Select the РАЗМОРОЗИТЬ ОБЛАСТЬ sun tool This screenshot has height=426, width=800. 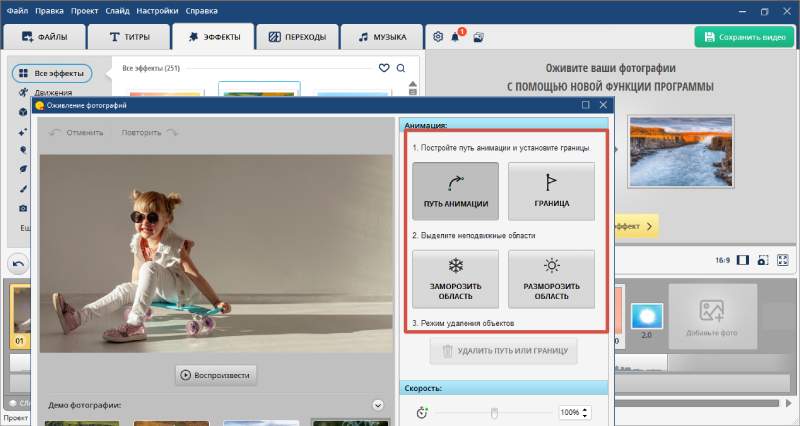pos(552,279)
